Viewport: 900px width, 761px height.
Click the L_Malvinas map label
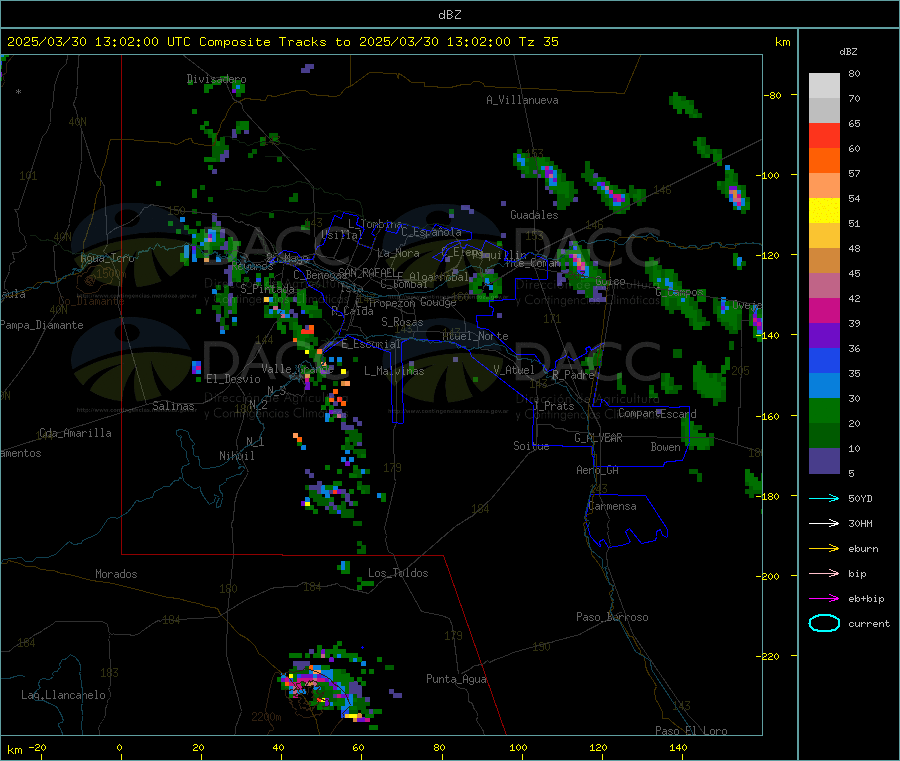(394, 371)
